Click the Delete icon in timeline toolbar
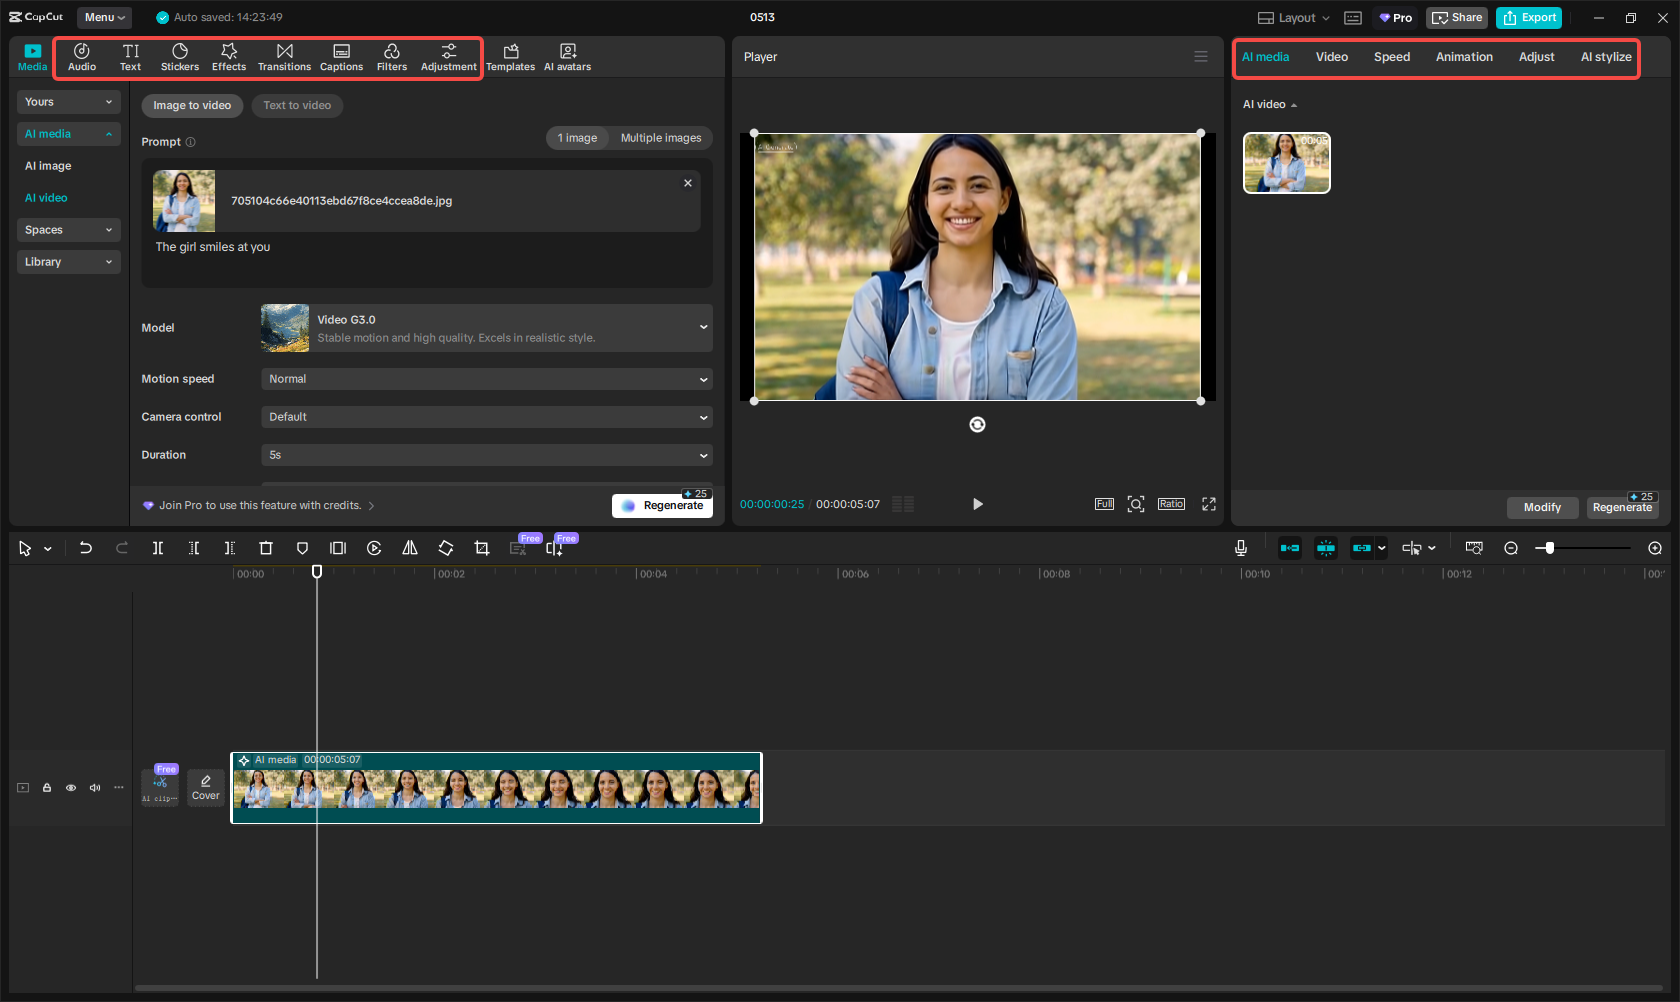Viewport: 1680px width, 1002px height. click(266, 548)
